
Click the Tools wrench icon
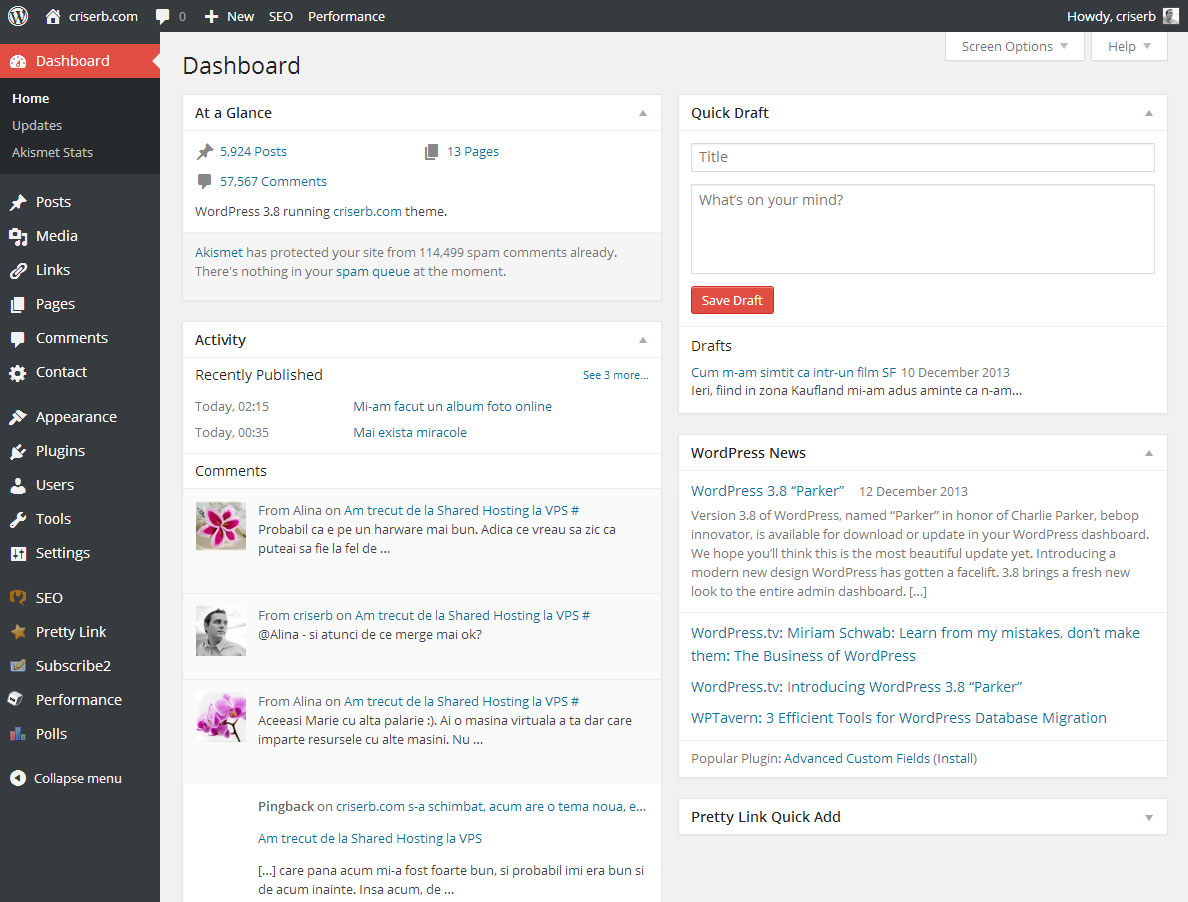click(x=18, y=520)
